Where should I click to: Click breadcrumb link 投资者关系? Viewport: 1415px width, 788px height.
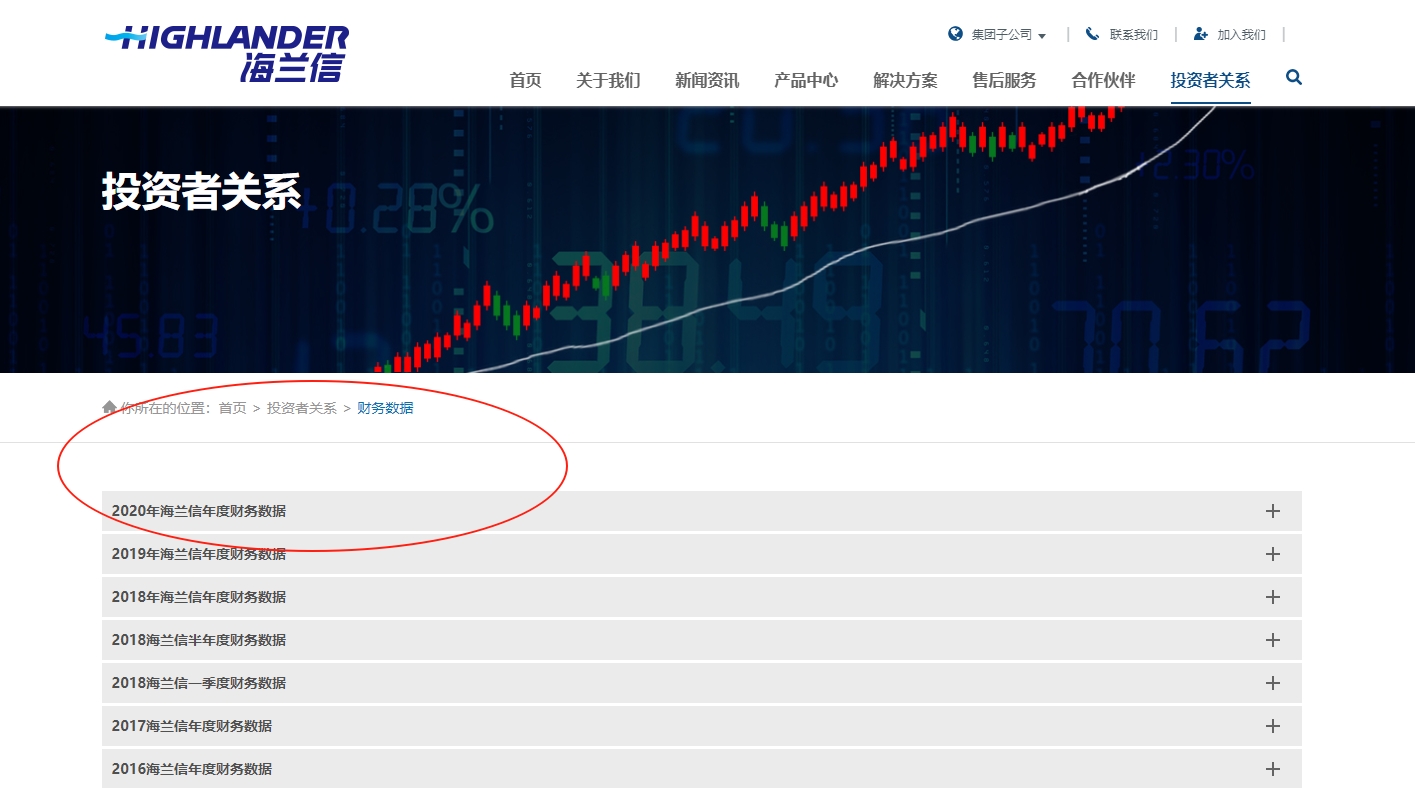(302, 408)
